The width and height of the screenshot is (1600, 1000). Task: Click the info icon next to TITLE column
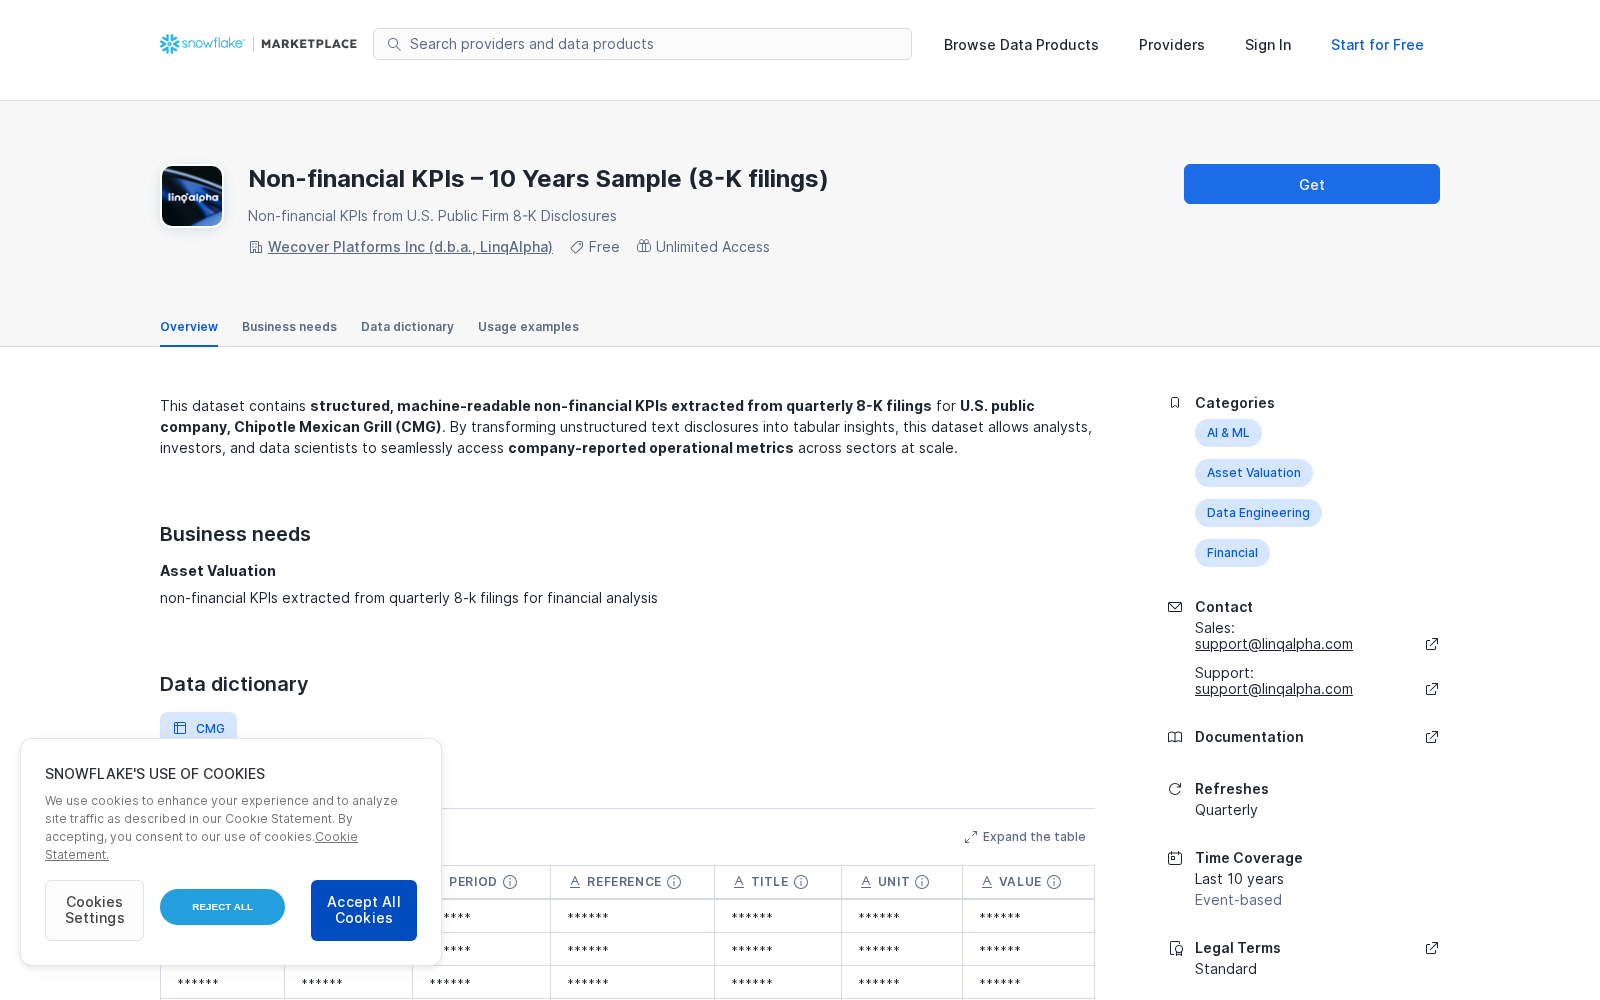801,882
